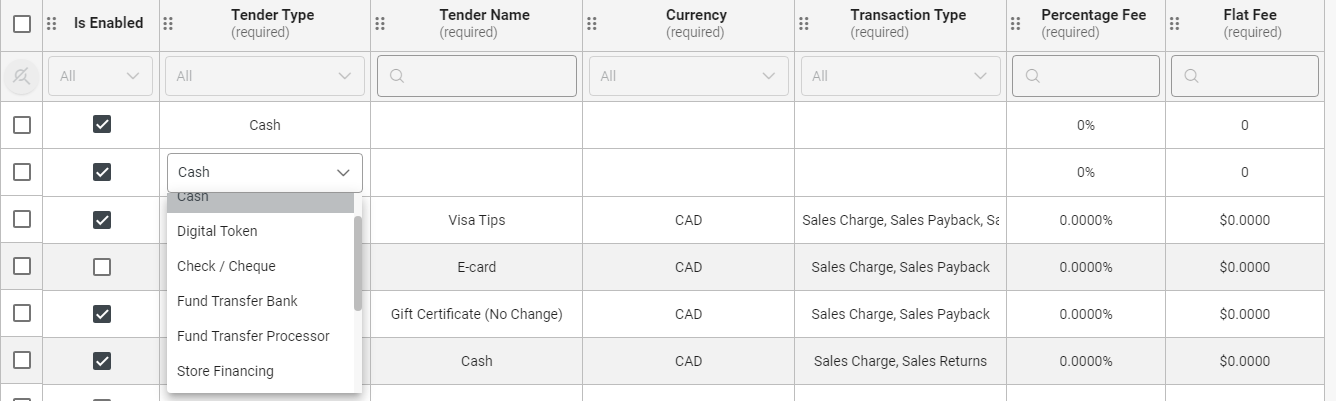1336x401 pixels.
Task: Click the Transaction Type column drag handle
Action: point(804,24)
